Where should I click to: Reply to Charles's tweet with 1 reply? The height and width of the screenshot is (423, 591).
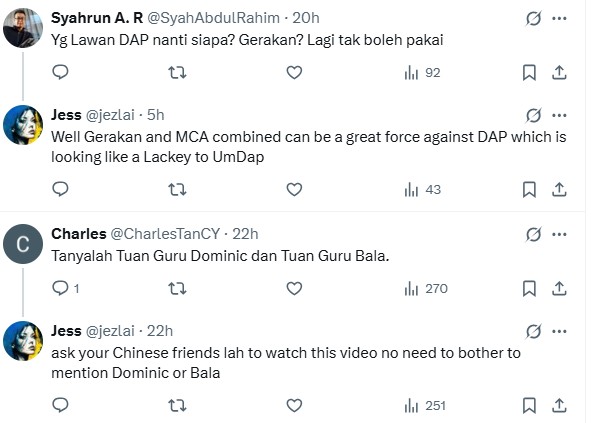pyautogui.click(x=66, y=288)
